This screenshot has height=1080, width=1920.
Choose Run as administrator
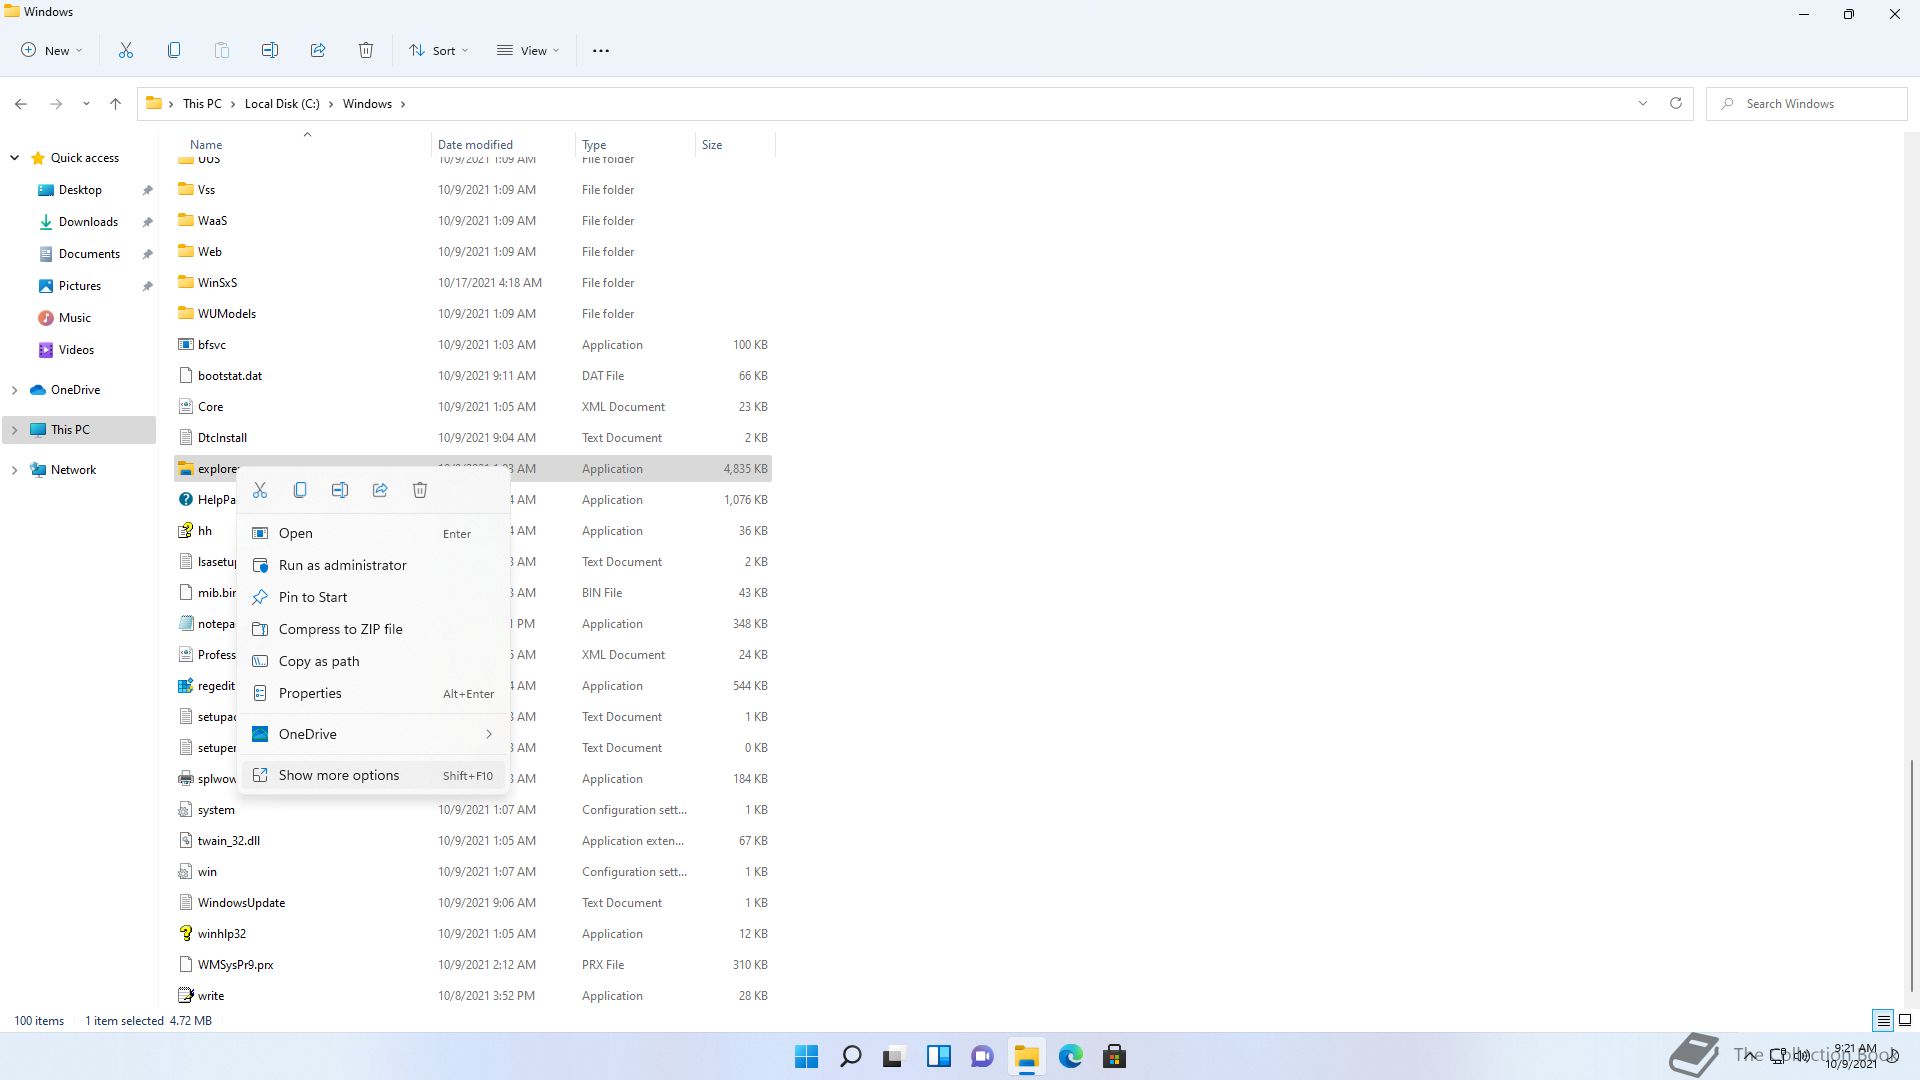point(342,565)
